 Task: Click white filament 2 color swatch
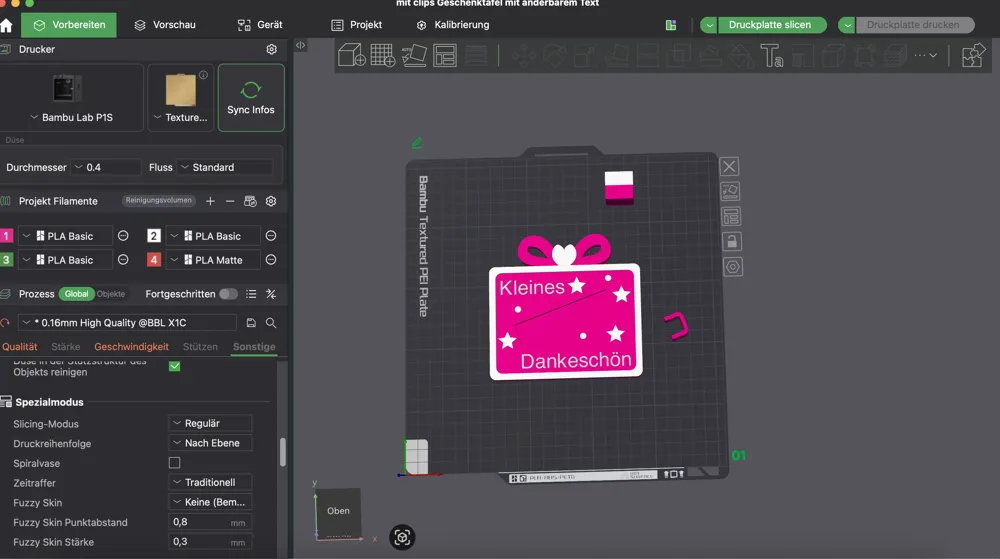[x=154, y=236]
